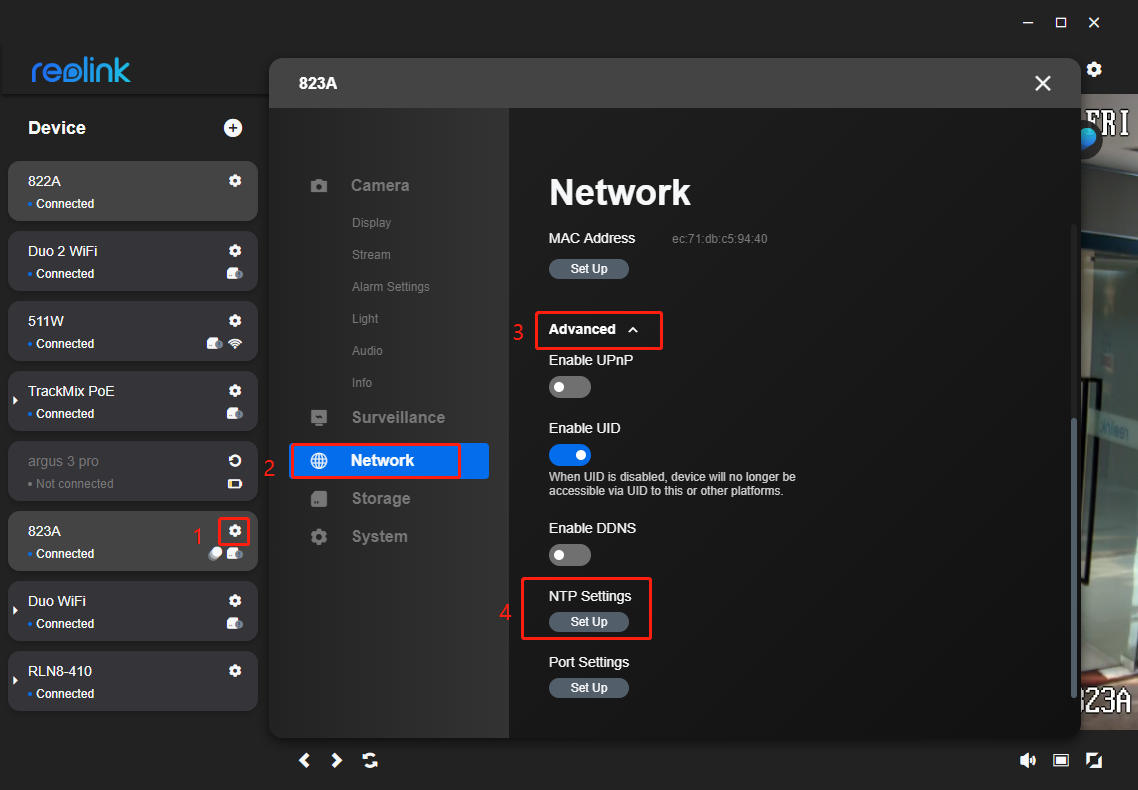Click the settings panel vertical scrollbar
1138x790 pixels.
1074,557
